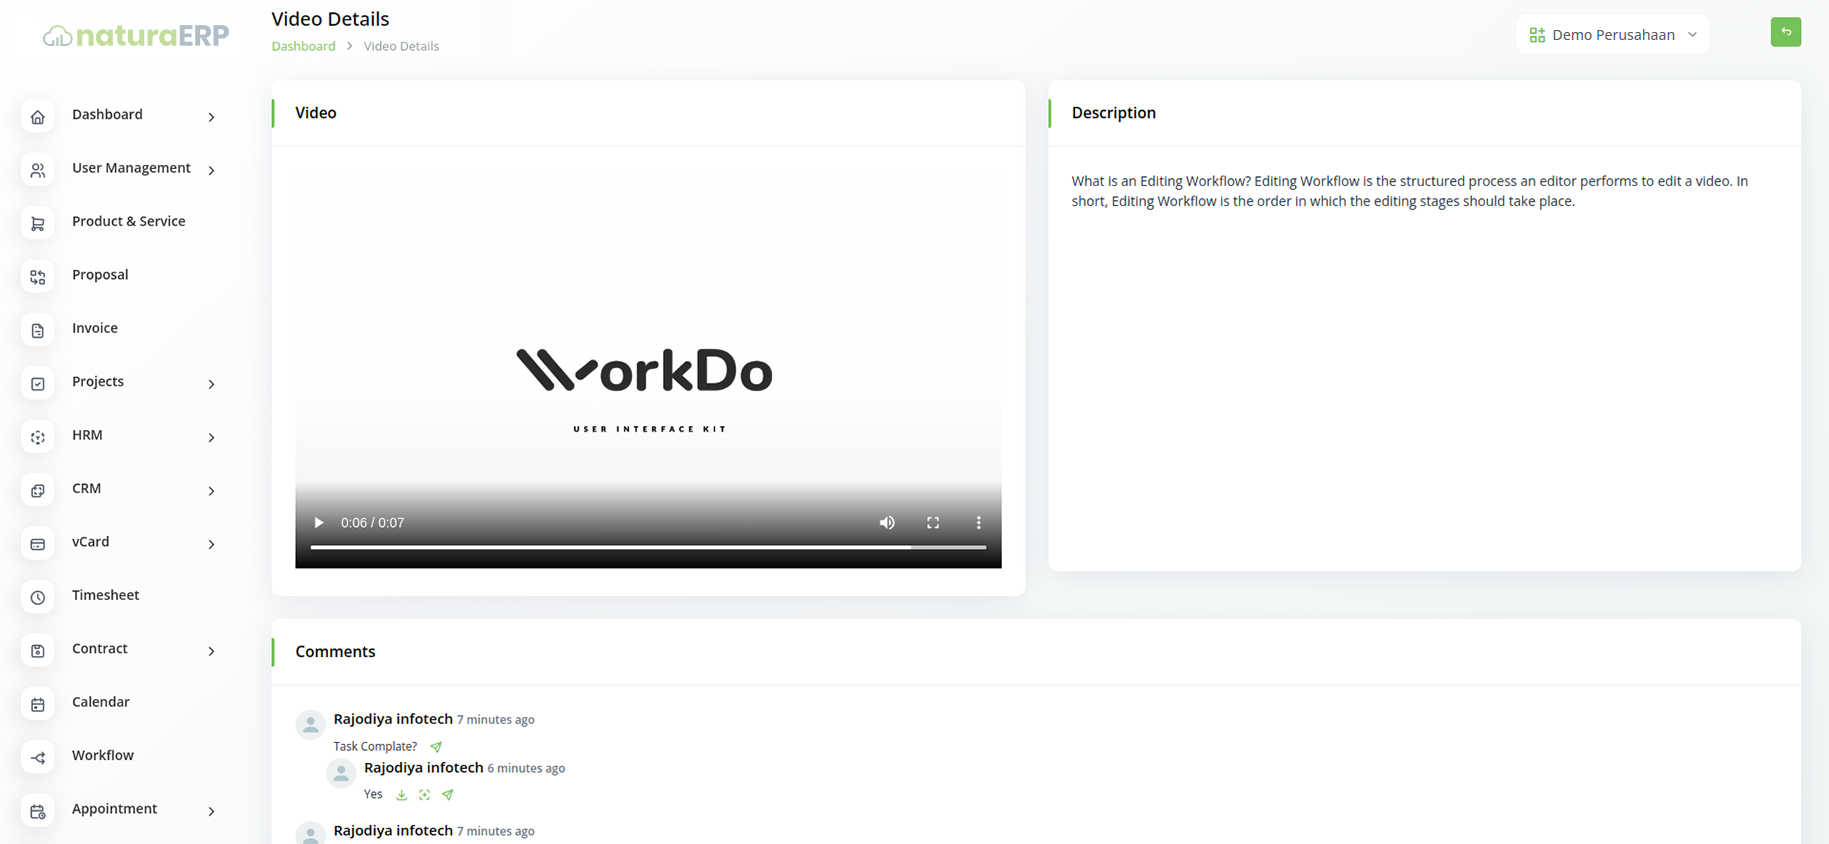Viewport: 1829px width, 844px height.
Task: Click the Invoice document icon
Action: pos(38,330)
